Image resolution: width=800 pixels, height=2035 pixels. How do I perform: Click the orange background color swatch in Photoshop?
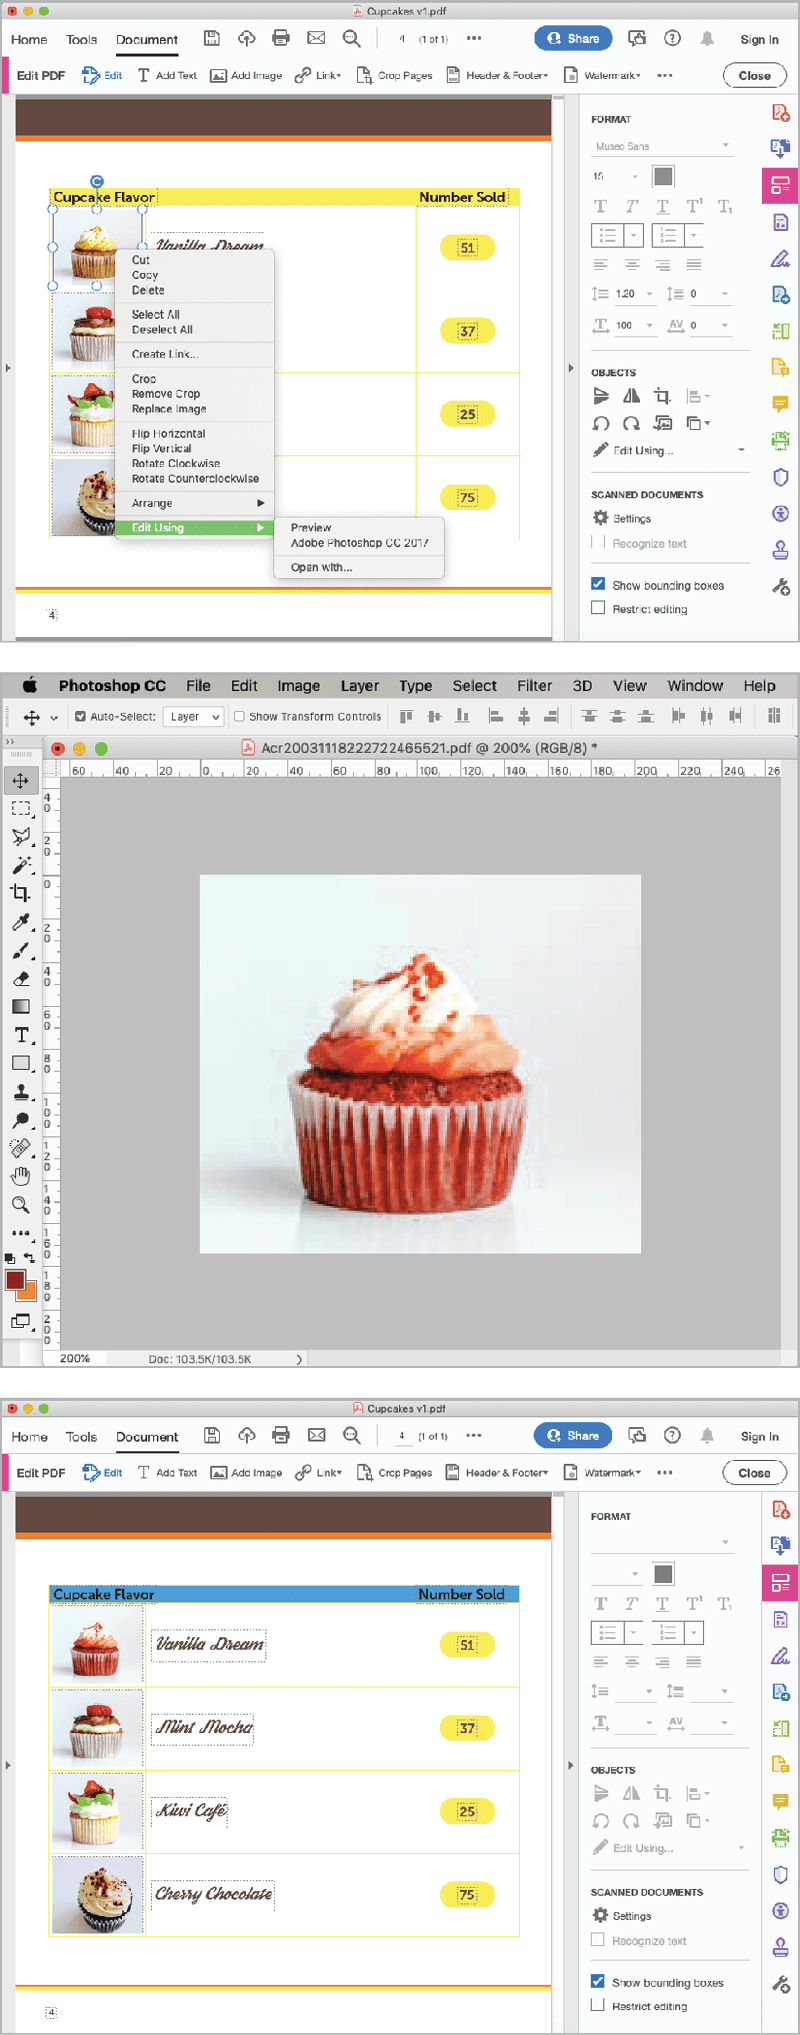[29, 1292]
